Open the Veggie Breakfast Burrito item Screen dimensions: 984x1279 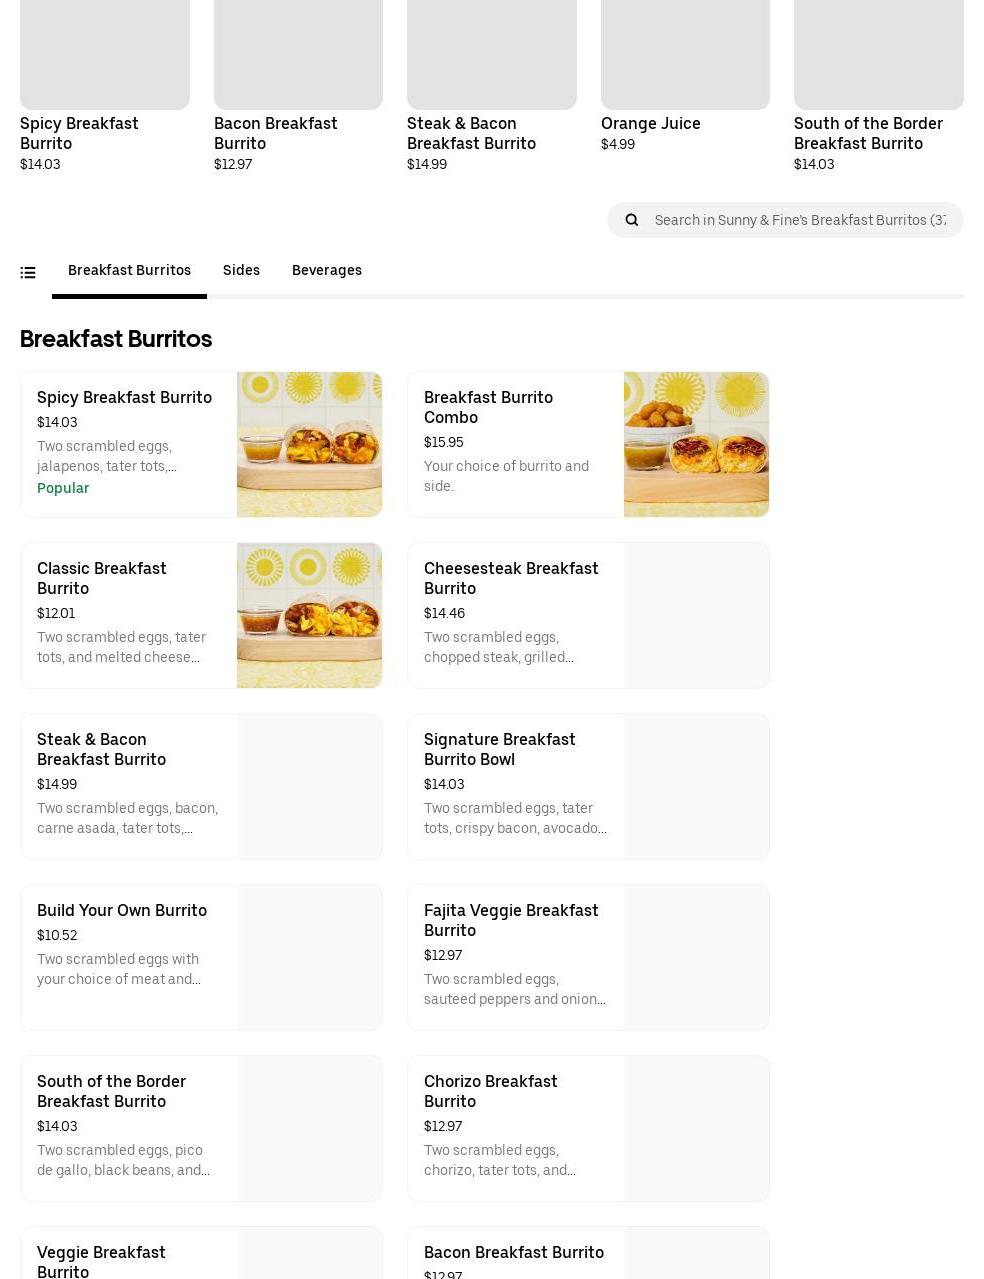pyautogui.click(x=101, y=1260)
